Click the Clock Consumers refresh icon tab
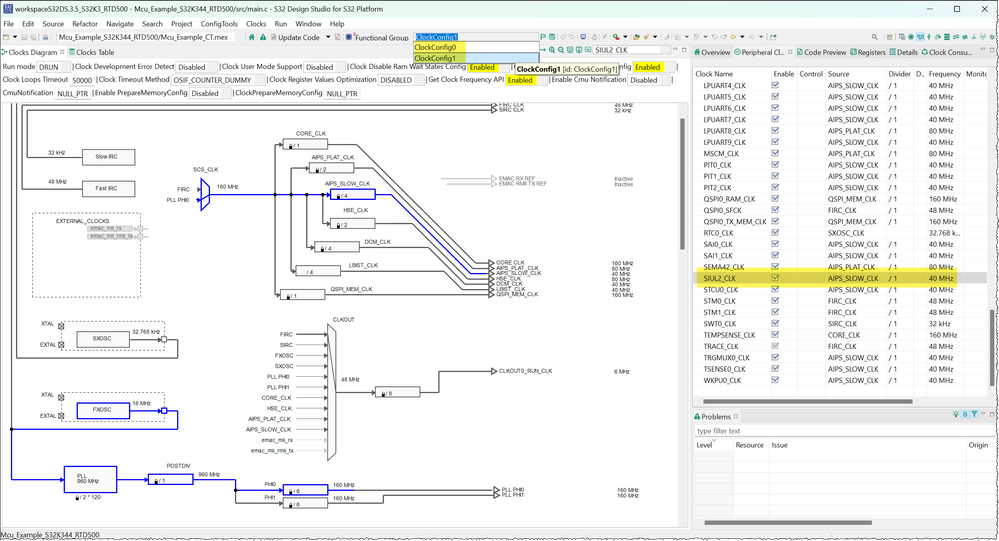 click(x=925, y=52)
